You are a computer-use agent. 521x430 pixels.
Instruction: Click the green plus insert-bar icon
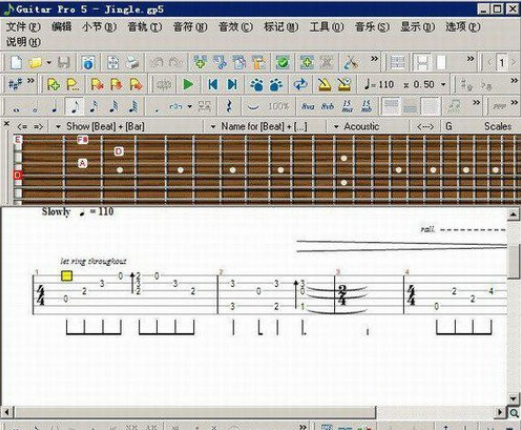tap(200, 63)
